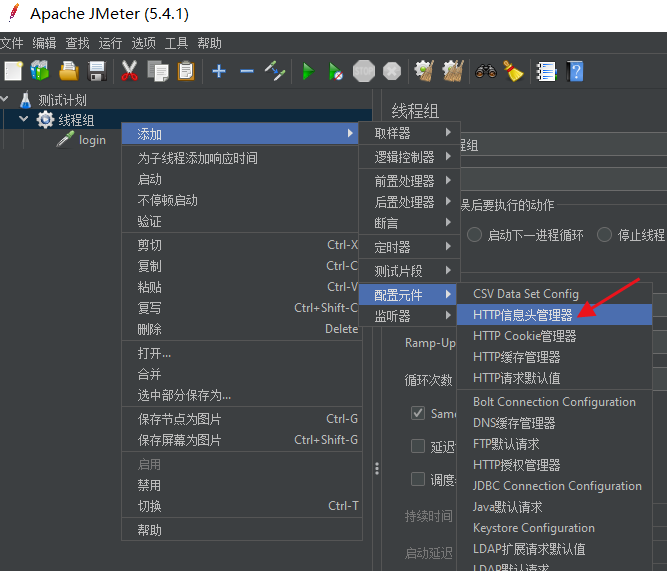
Task: Click the Open file folder icon
Action: point(69,71)
